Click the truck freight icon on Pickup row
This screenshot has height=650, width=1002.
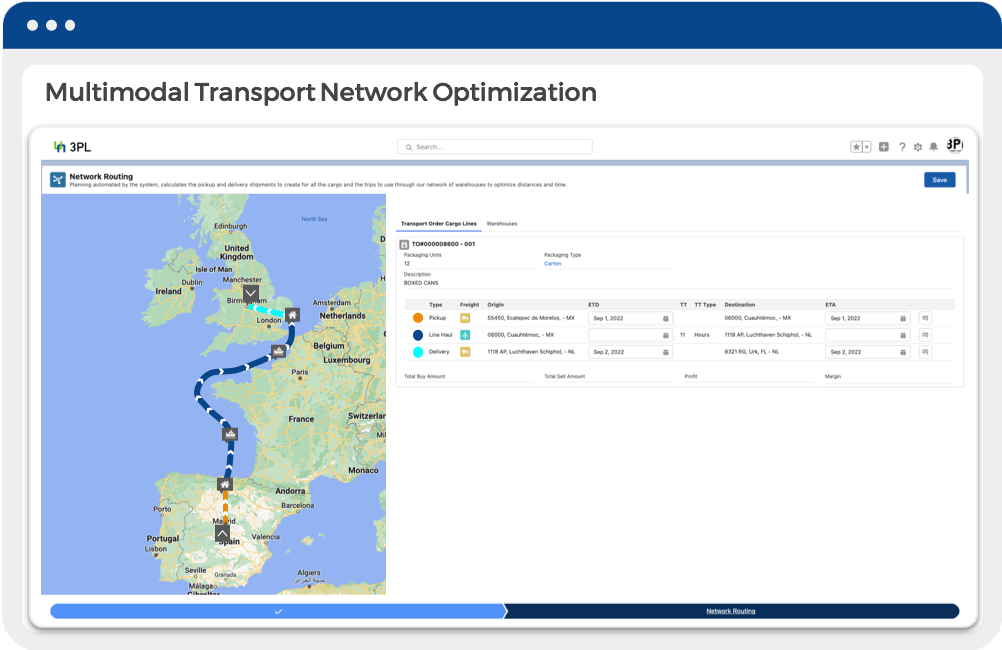(464, 318)
